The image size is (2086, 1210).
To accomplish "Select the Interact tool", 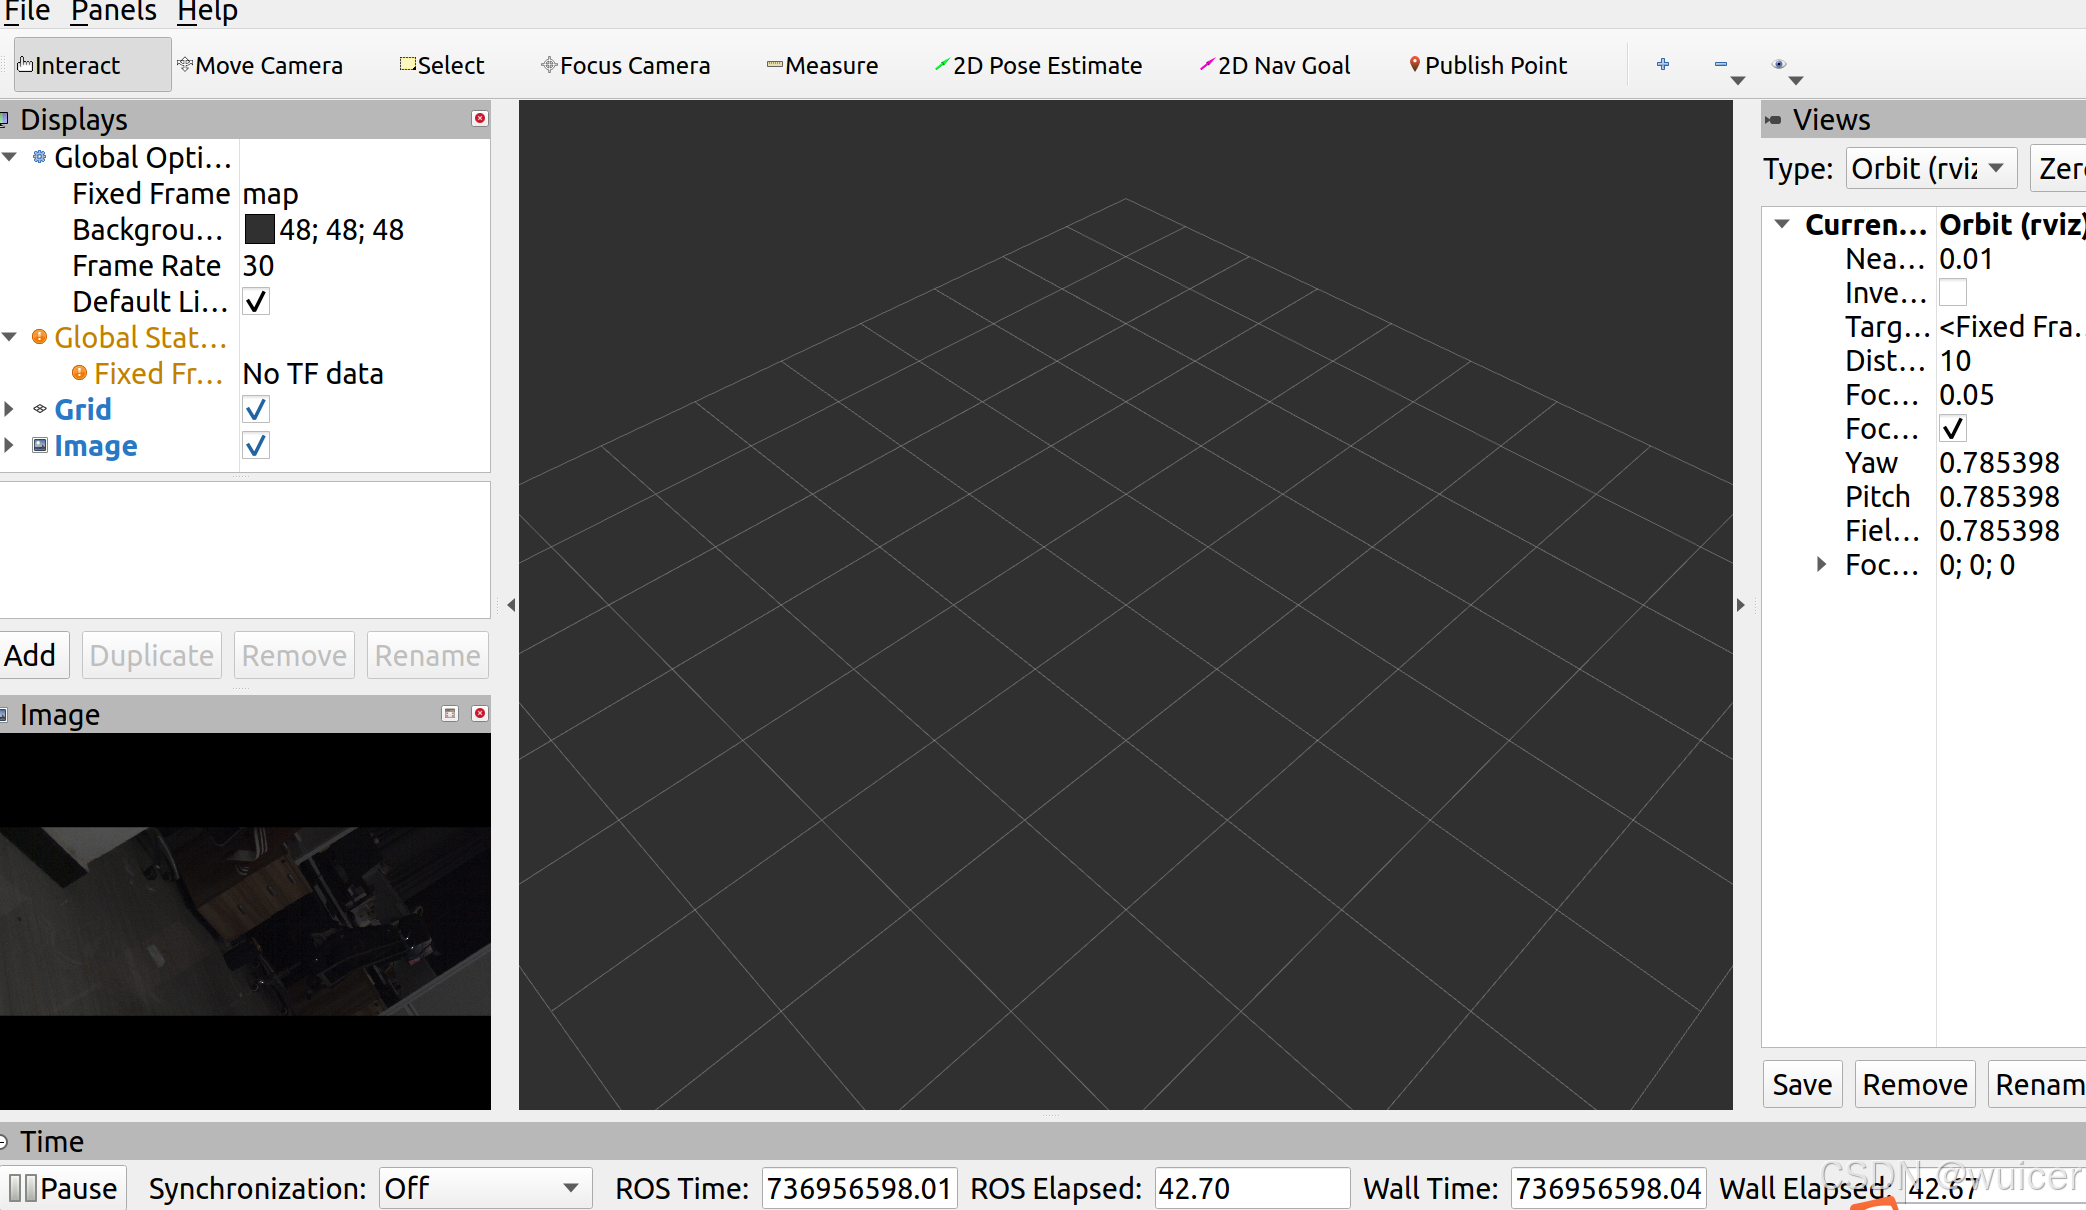I will pyautogui.click(x=70, y=66).
